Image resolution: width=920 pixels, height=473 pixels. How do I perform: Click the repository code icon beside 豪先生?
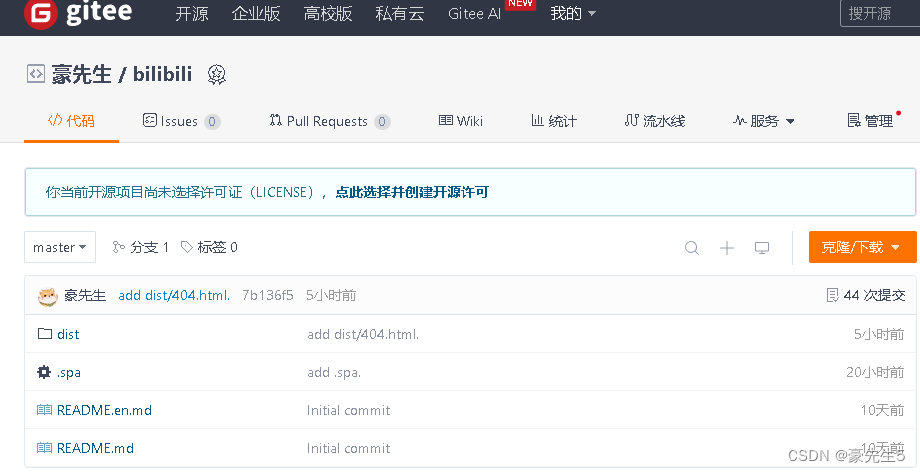click(x=35, y=74)
